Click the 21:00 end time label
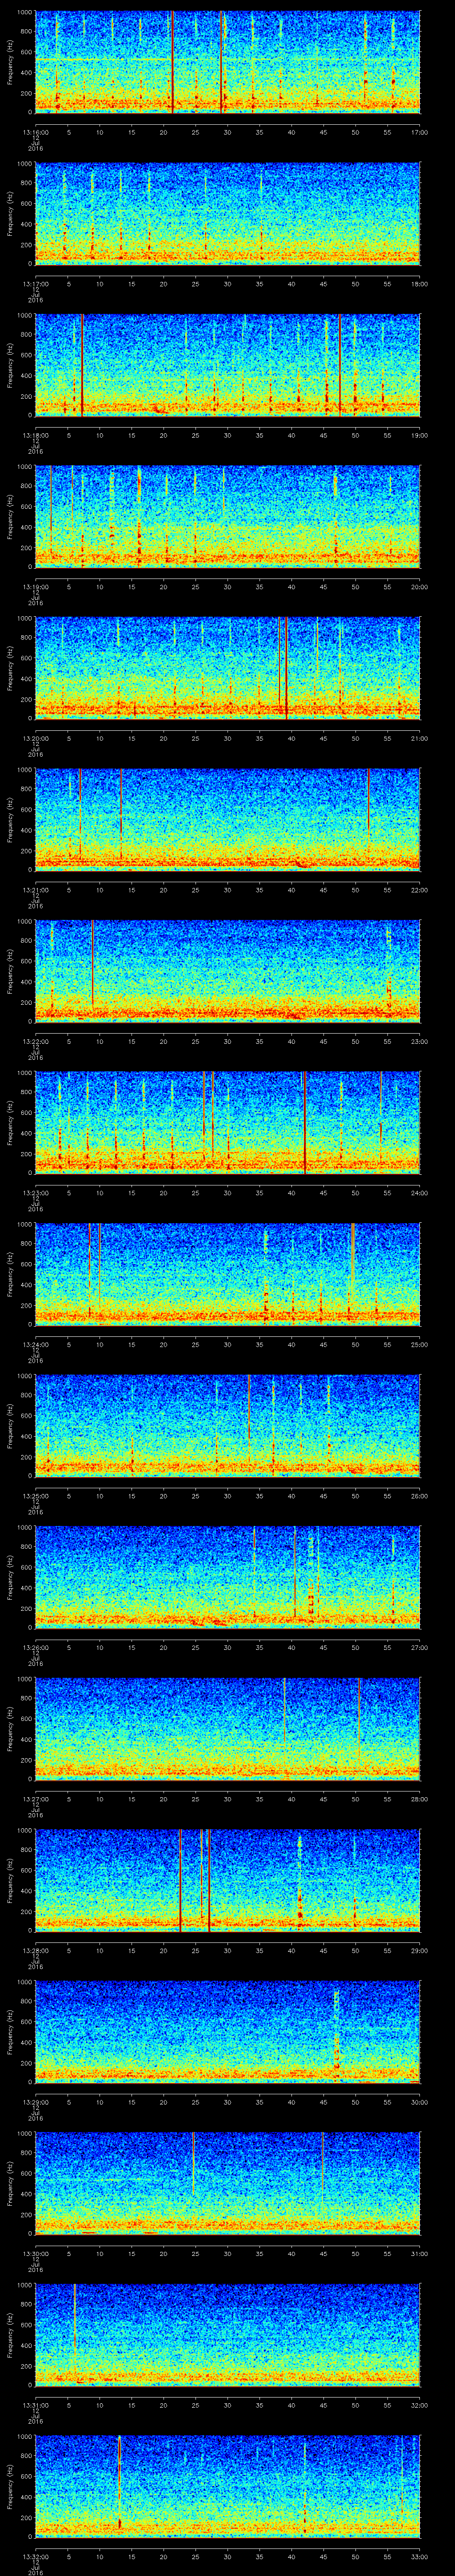The image size is (455, 2576). click(x=420, y=738)
